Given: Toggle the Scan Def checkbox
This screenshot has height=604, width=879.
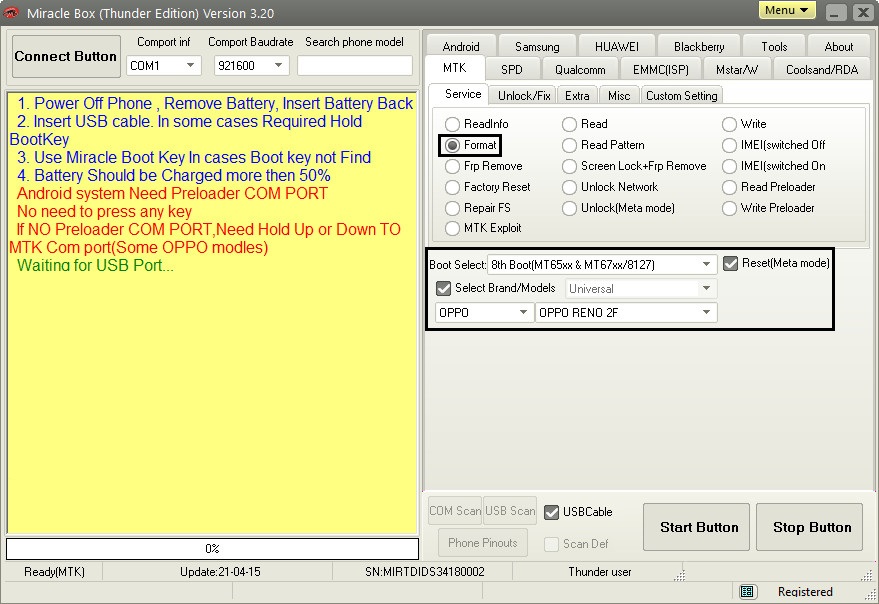Looking at the screenshot, I should tap(552, 544).
